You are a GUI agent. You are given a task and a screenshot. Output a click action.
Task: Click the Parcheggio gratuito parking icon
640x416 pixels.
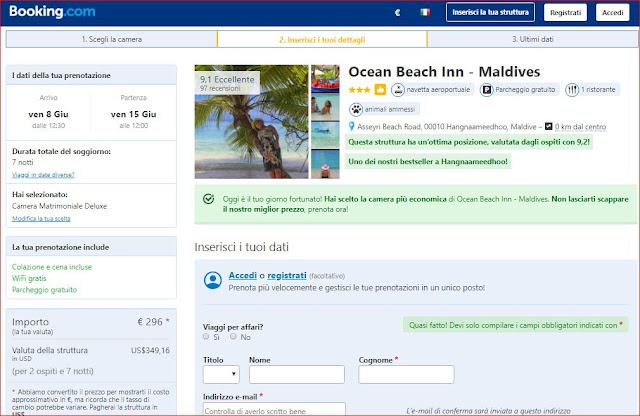487,90
